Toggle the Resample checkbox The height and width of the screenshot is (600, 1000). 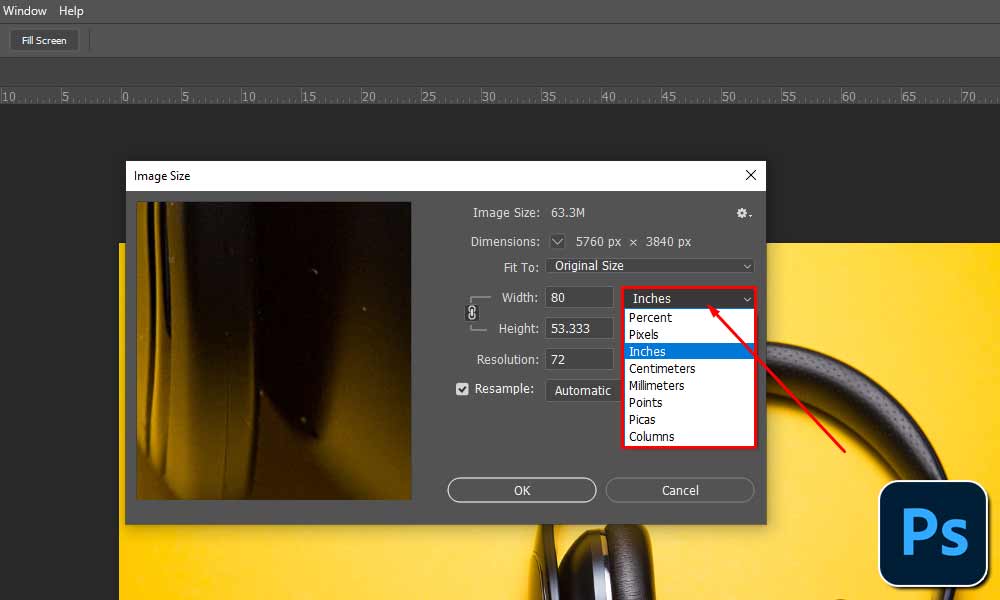462,389
